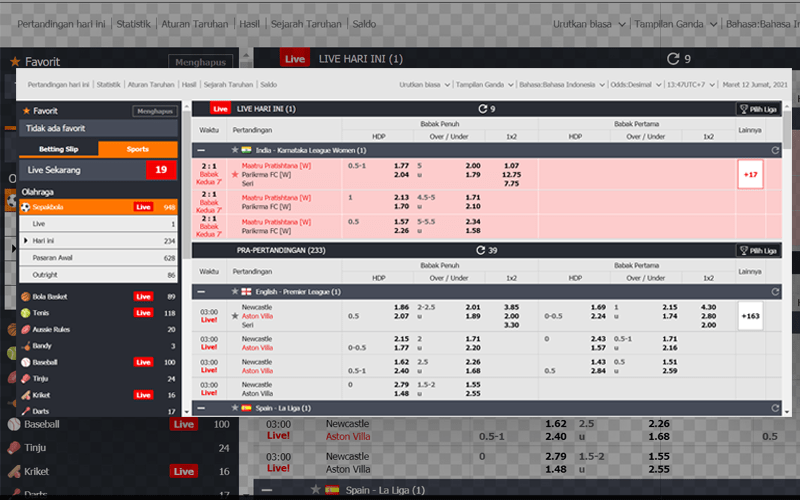The height and width of the screenshot is (500, 800).
Task: Open the +163 more markets box
Action: tap(750, 315)
